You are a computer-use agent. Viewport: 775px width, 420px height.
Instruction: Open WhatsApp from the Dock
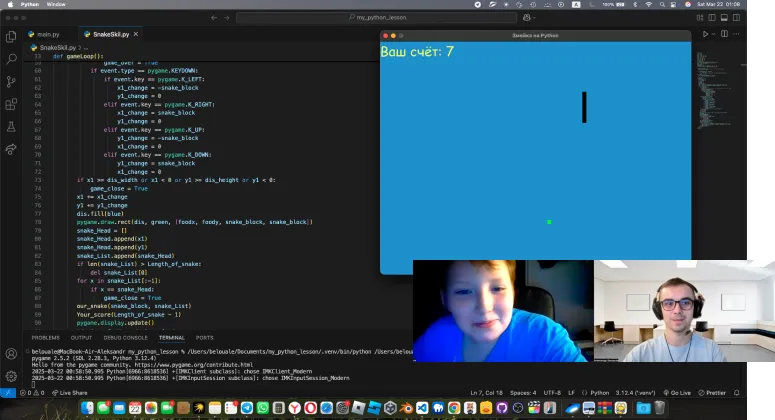pos(262,408)
